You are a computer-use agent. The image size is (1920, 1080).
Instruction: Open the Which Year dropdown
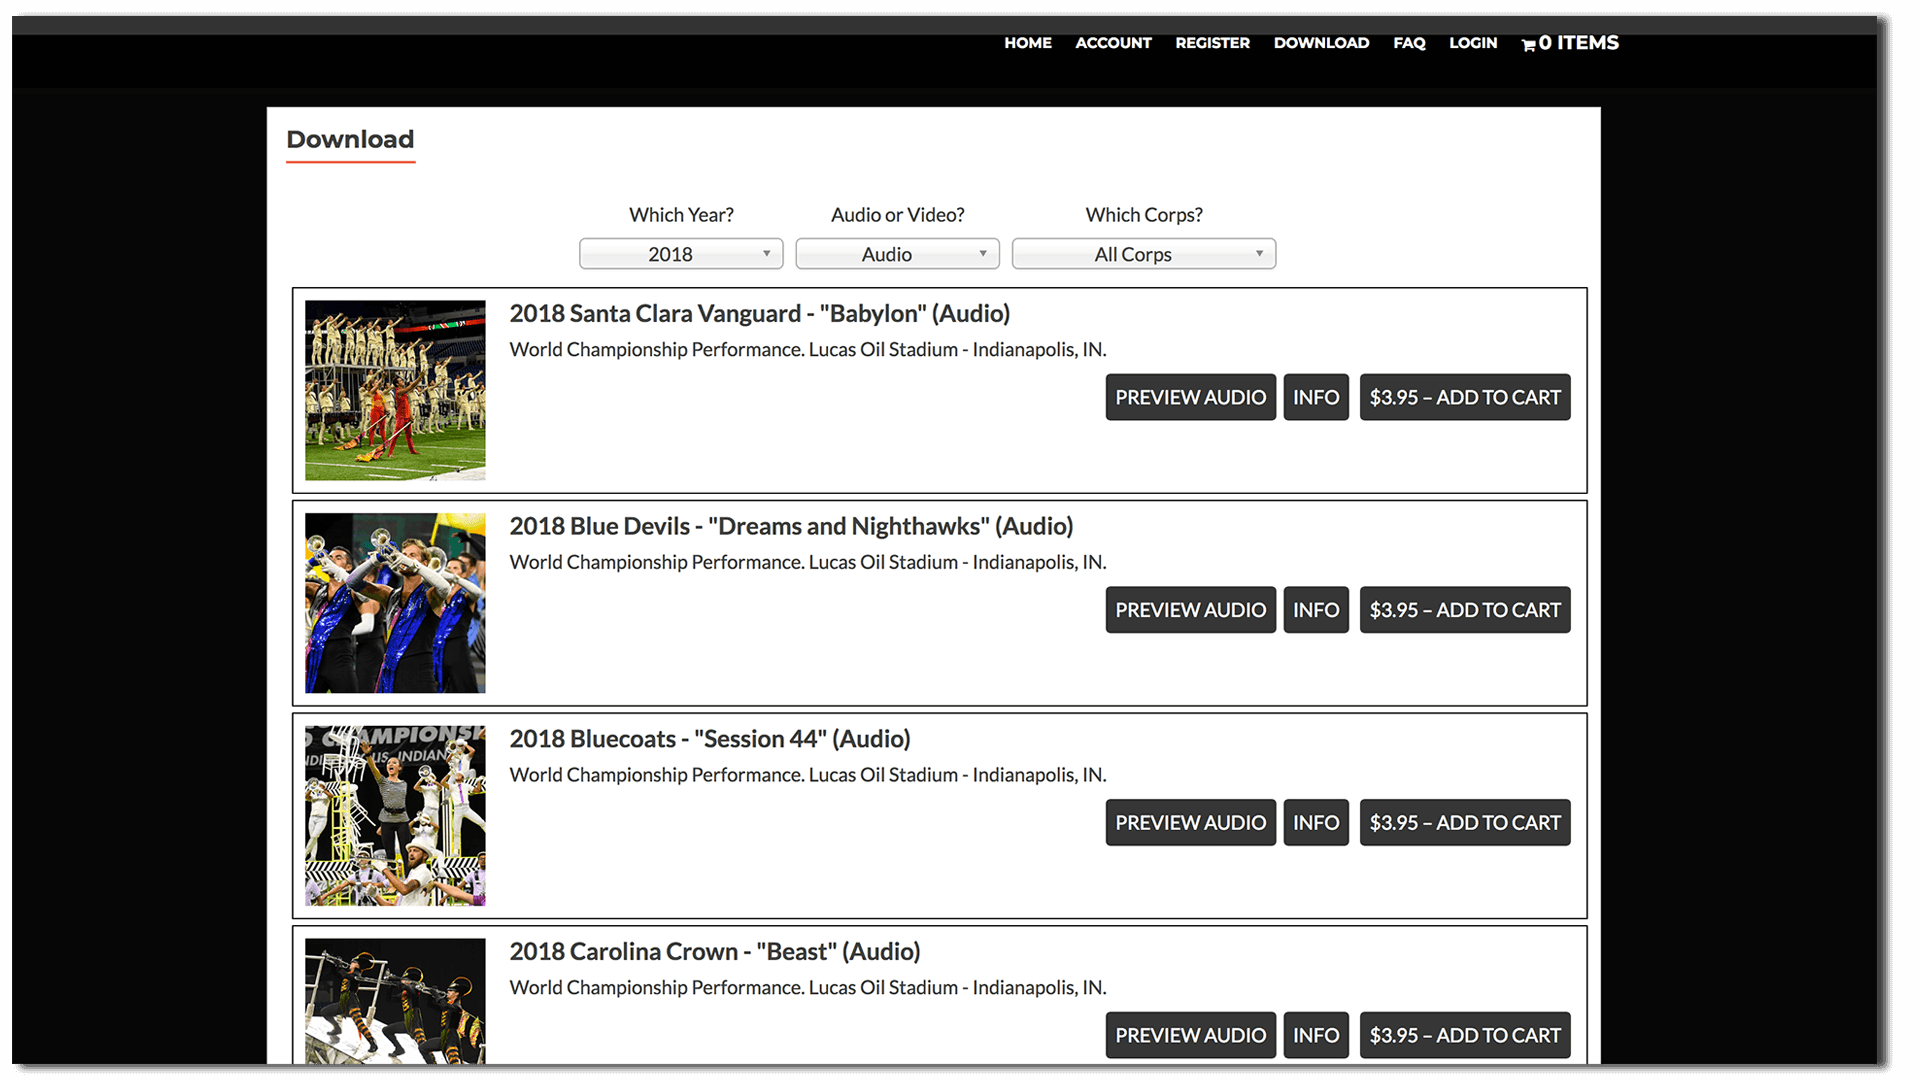click(680, 254)
